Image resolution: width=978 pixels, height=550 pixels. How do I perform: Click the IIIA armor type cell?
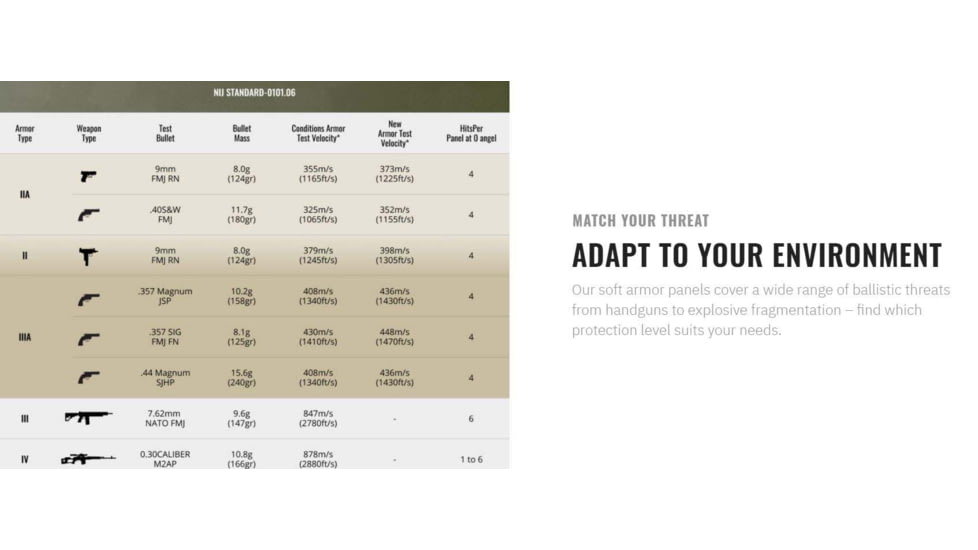(x=25, y=338)
